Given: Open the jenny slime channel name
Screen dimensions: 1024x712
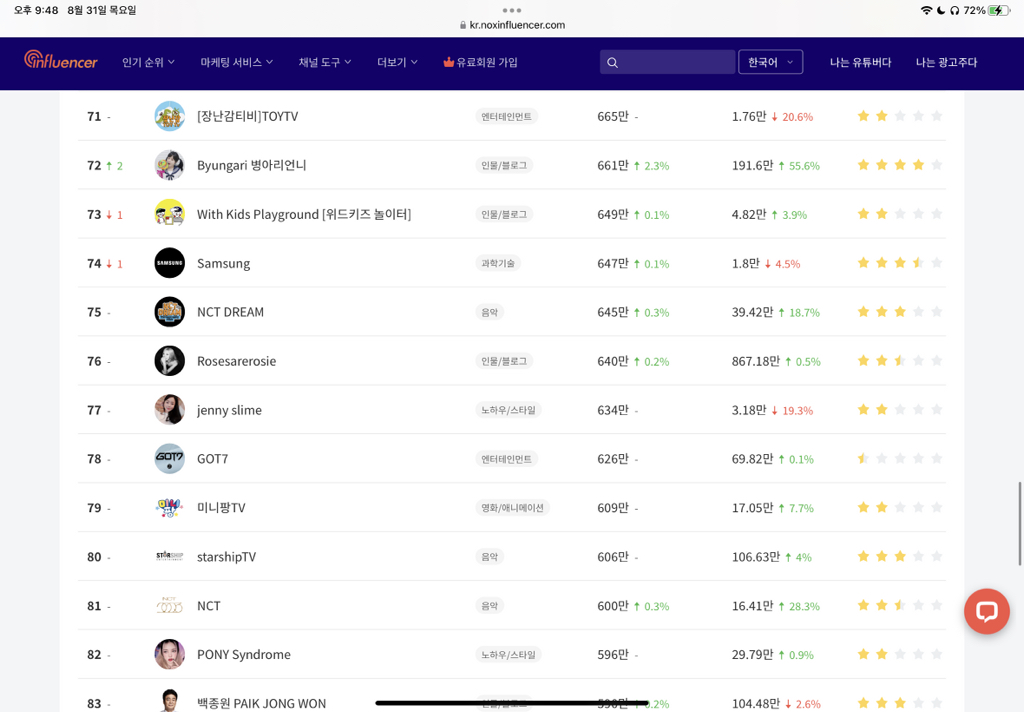Looking at the screenshot, I should point(229,410).
